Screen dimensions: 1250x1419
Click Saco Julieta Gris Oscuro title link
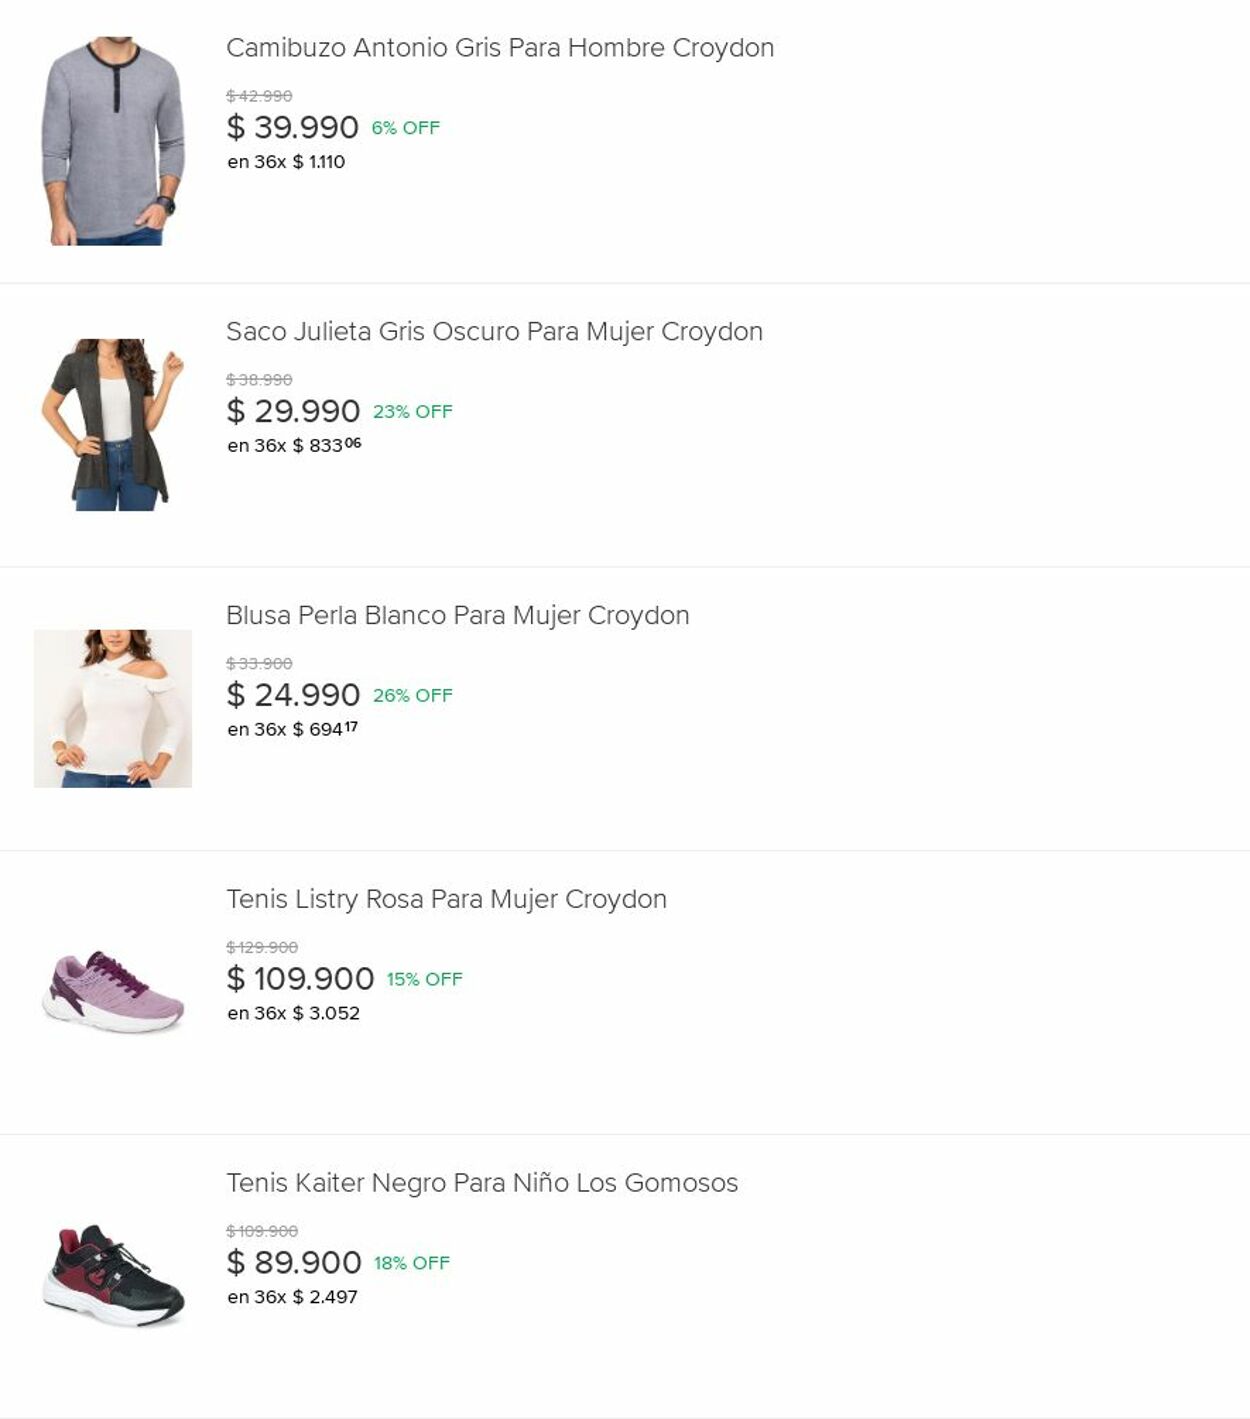point(494,332)
